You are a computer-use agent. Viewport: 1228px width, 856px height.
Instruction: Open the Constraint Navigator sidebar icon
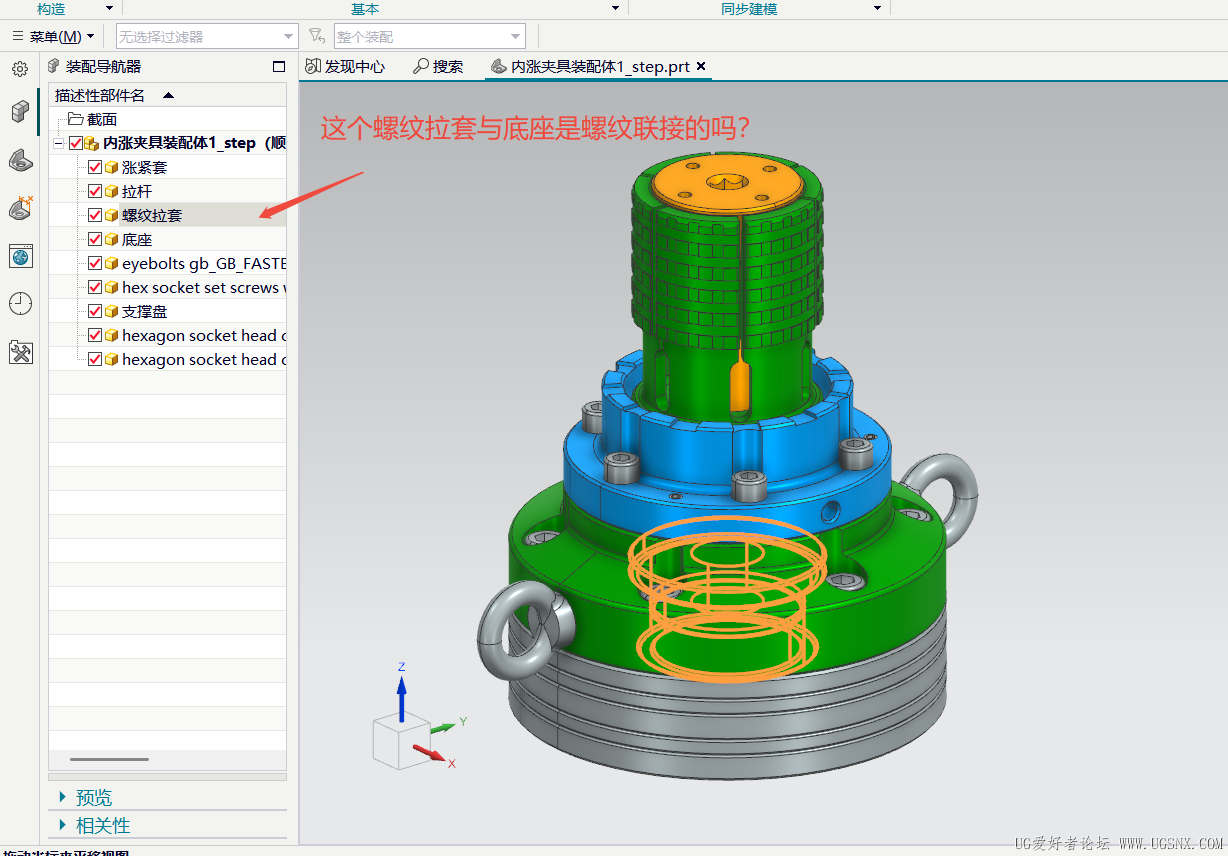coord(21,208)
